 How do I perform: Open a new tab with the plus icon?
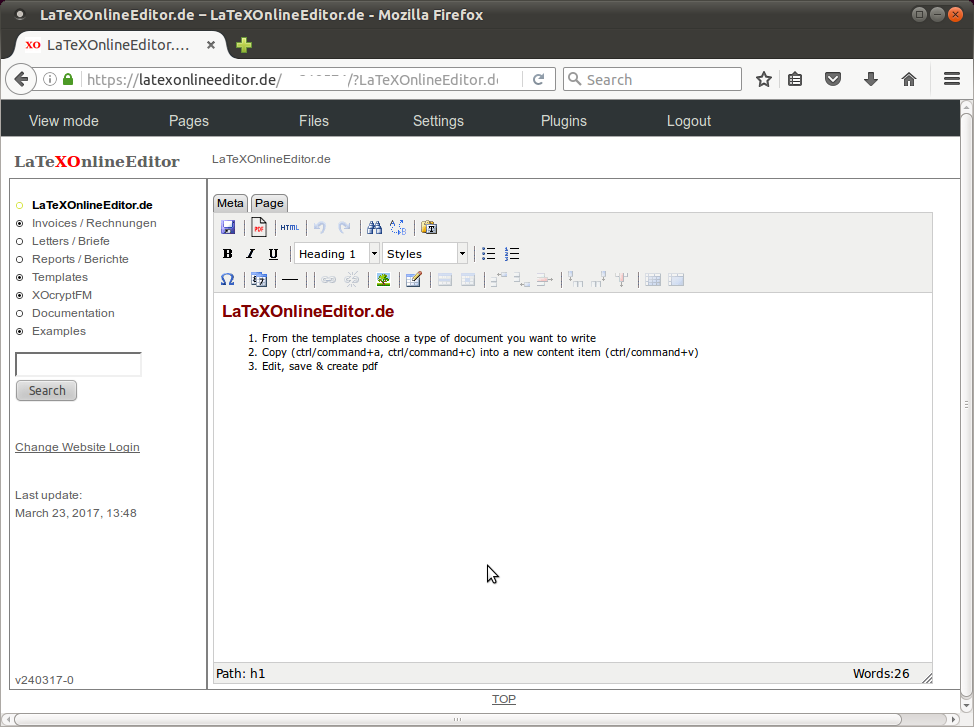[x=244, y=45]
